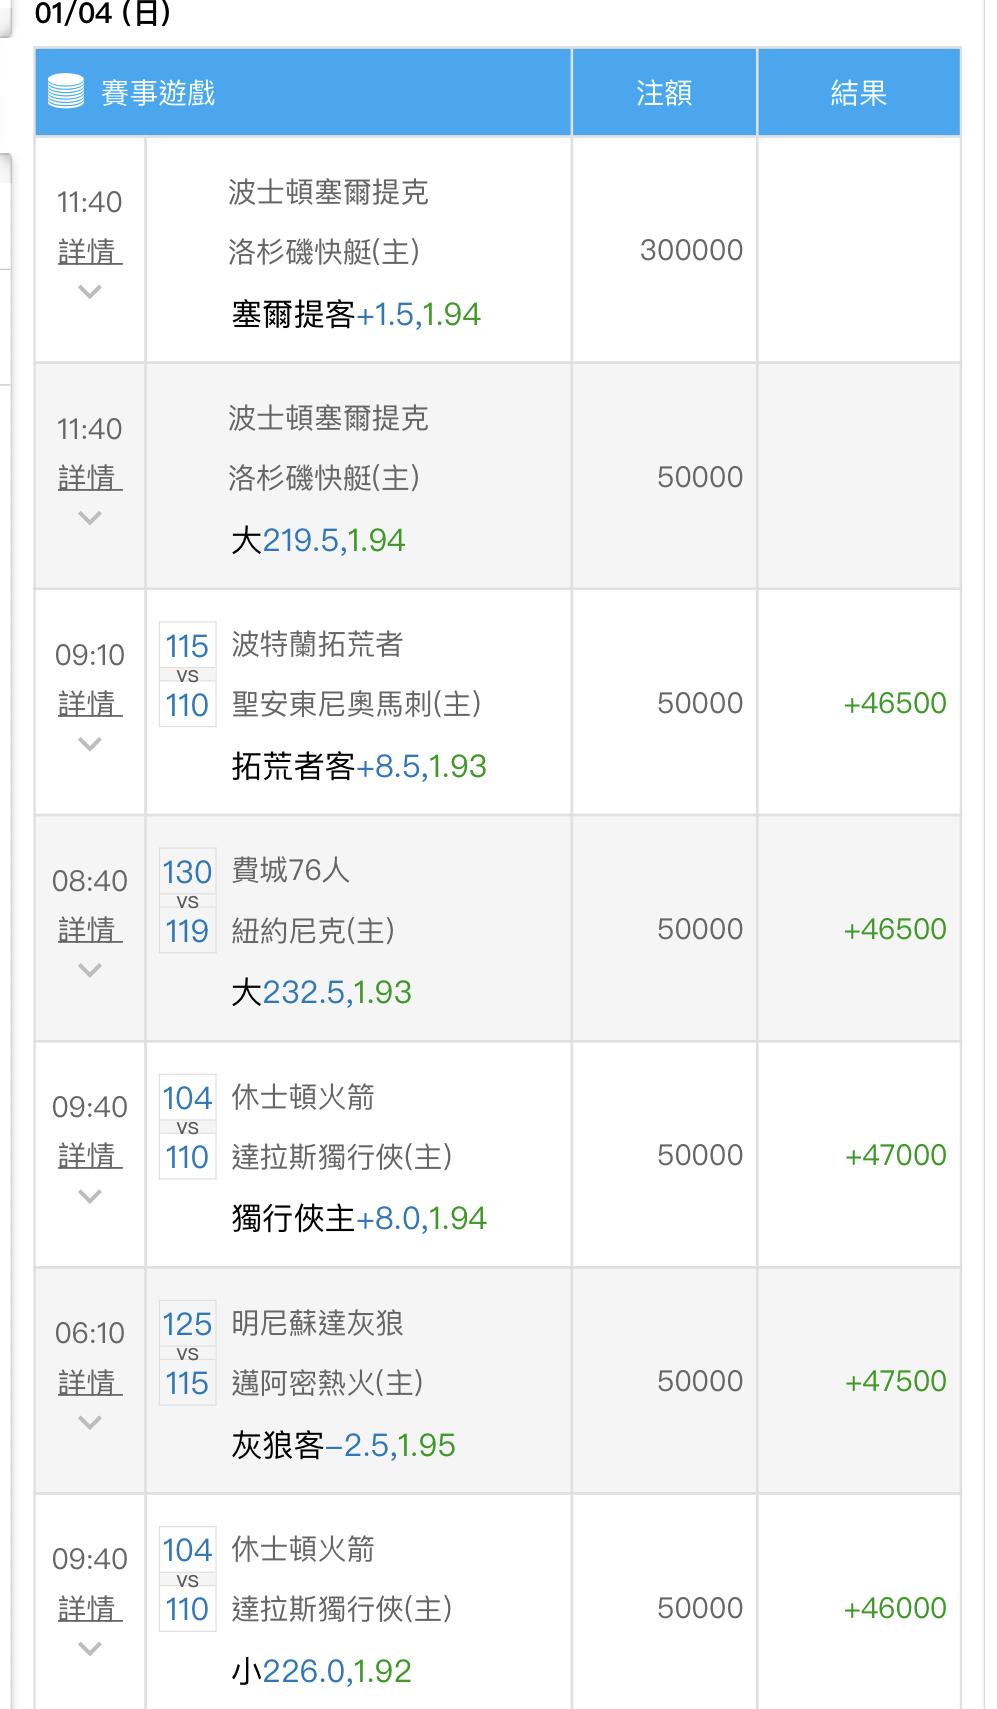Expand chevron under Celtics +1.5 bet row

90,292
